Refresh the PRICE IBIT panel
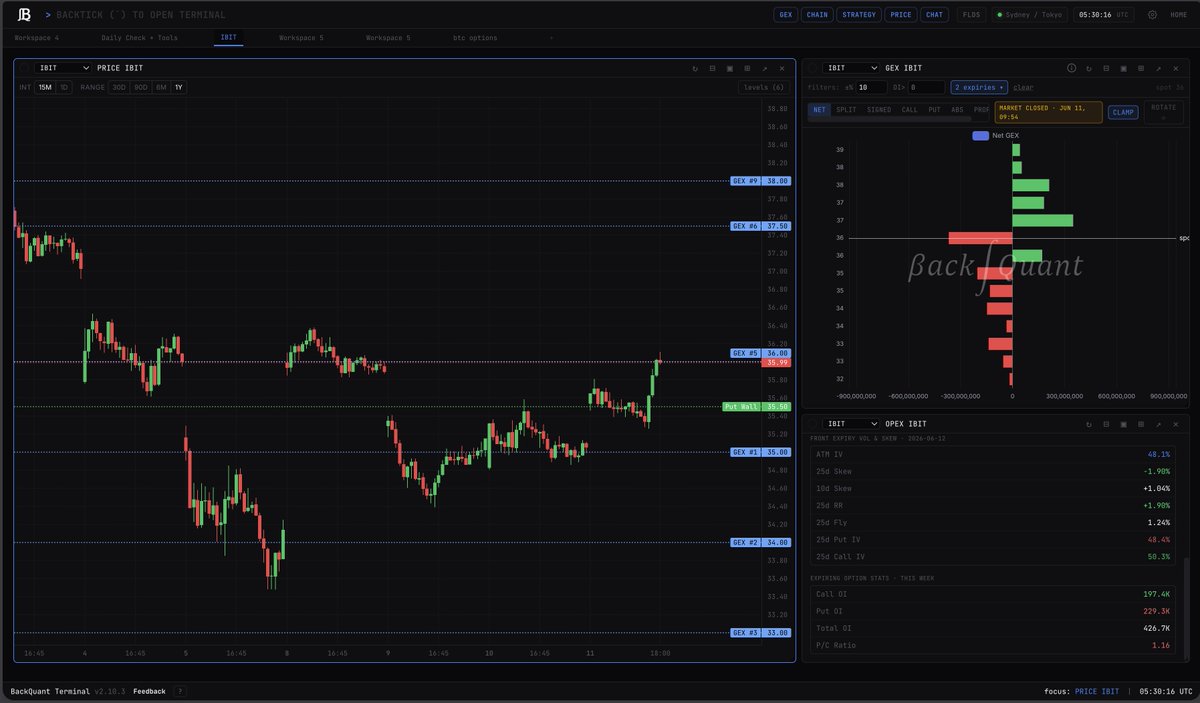Image resolution: width=1200 pixels, height=703 pixels. pos(695,68)
